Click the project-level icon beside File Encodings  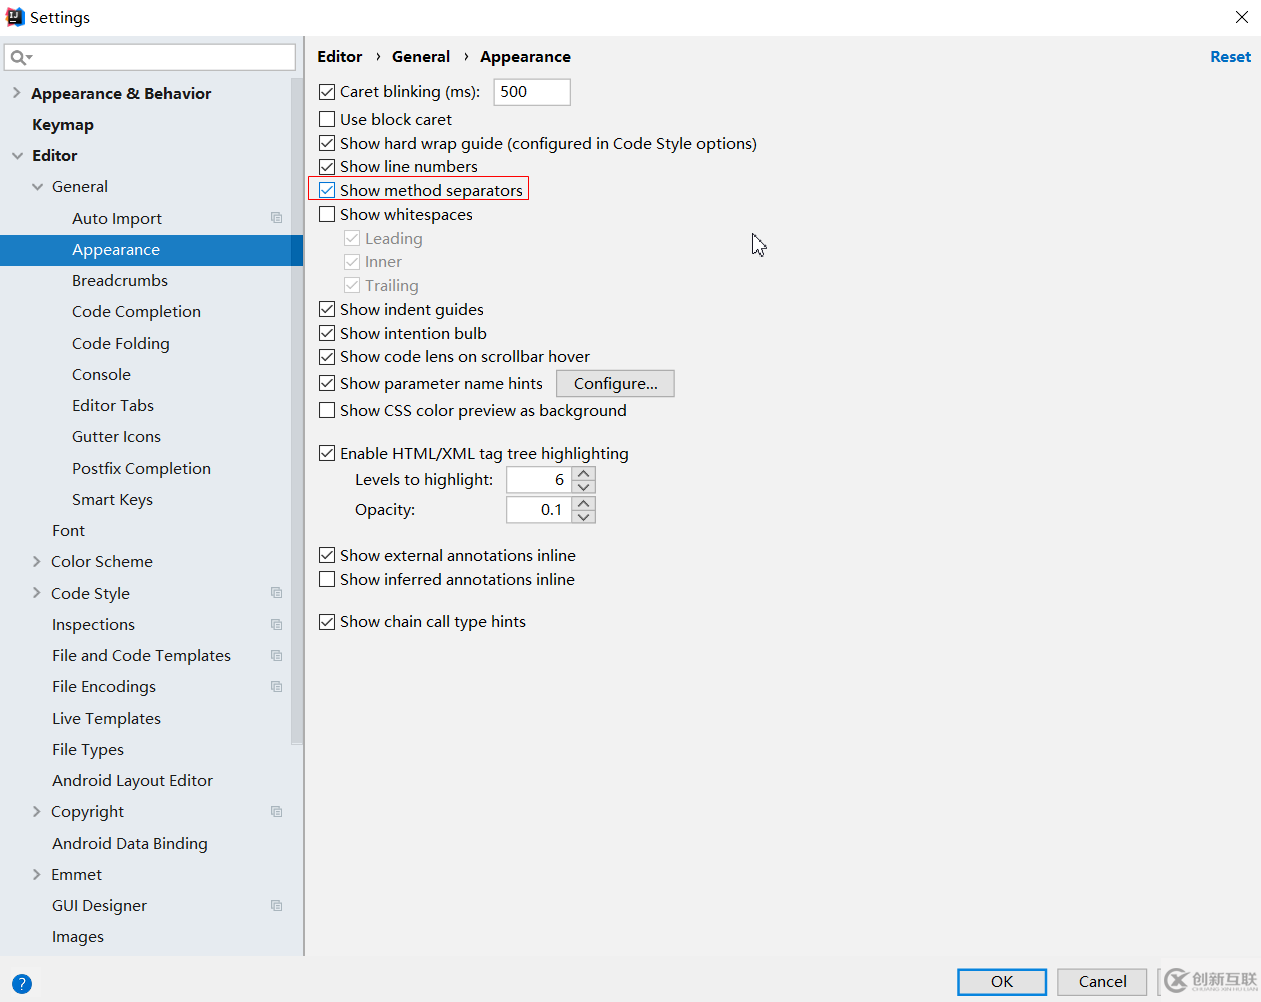tap(277, 687)
